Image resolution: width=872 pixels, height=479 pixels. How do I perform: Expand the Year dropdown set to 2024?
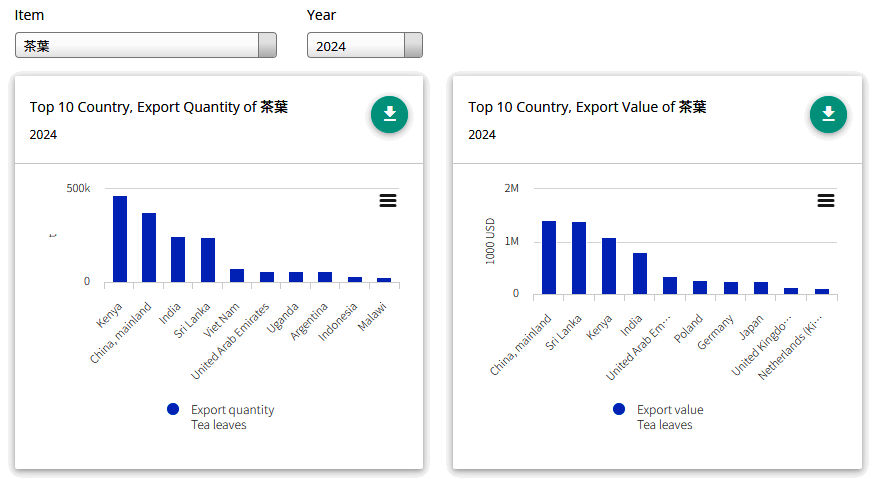pos(364,46)
